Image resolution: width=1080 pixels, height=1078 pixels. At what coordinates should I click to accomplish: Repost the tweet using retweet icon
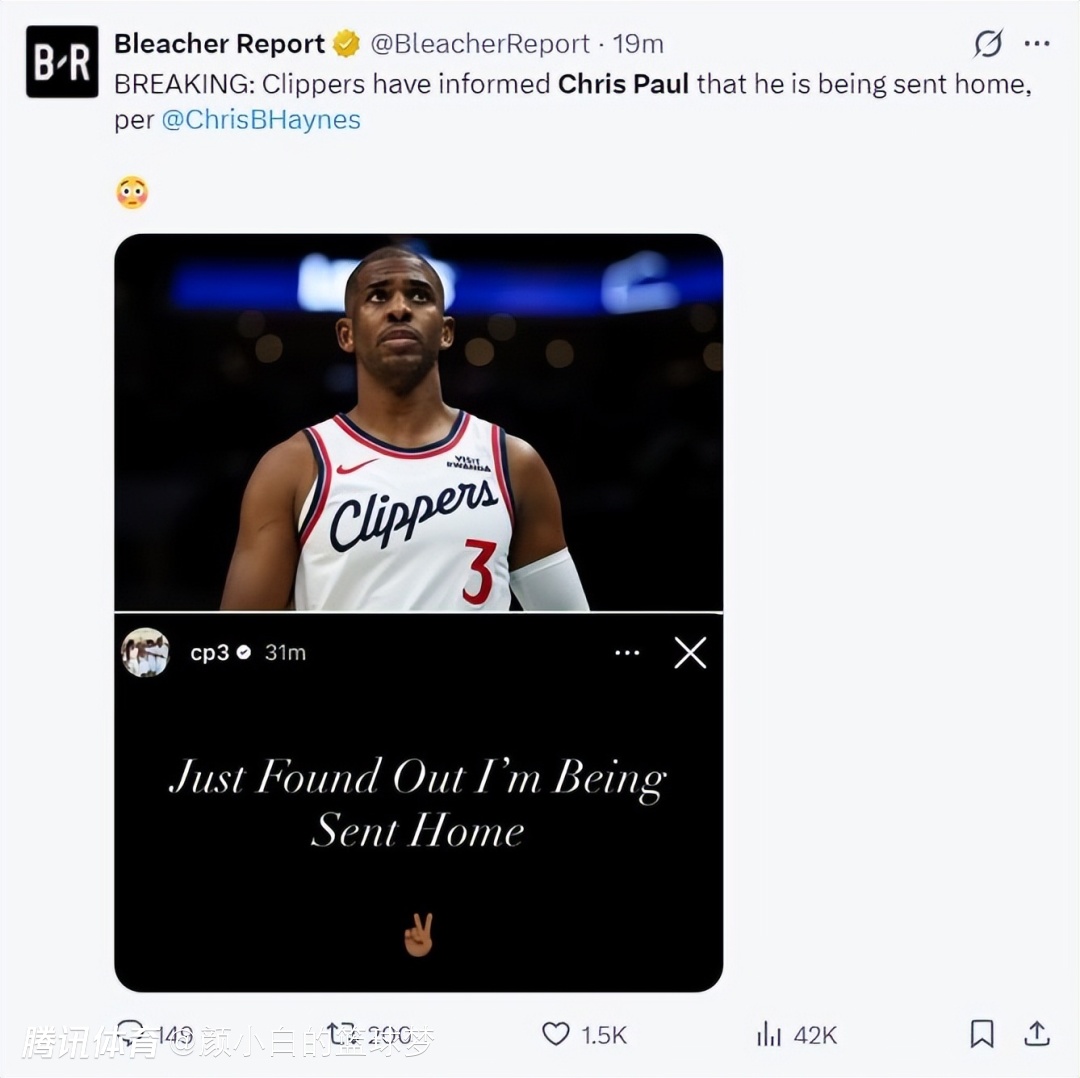click(x=341, y=1034)
